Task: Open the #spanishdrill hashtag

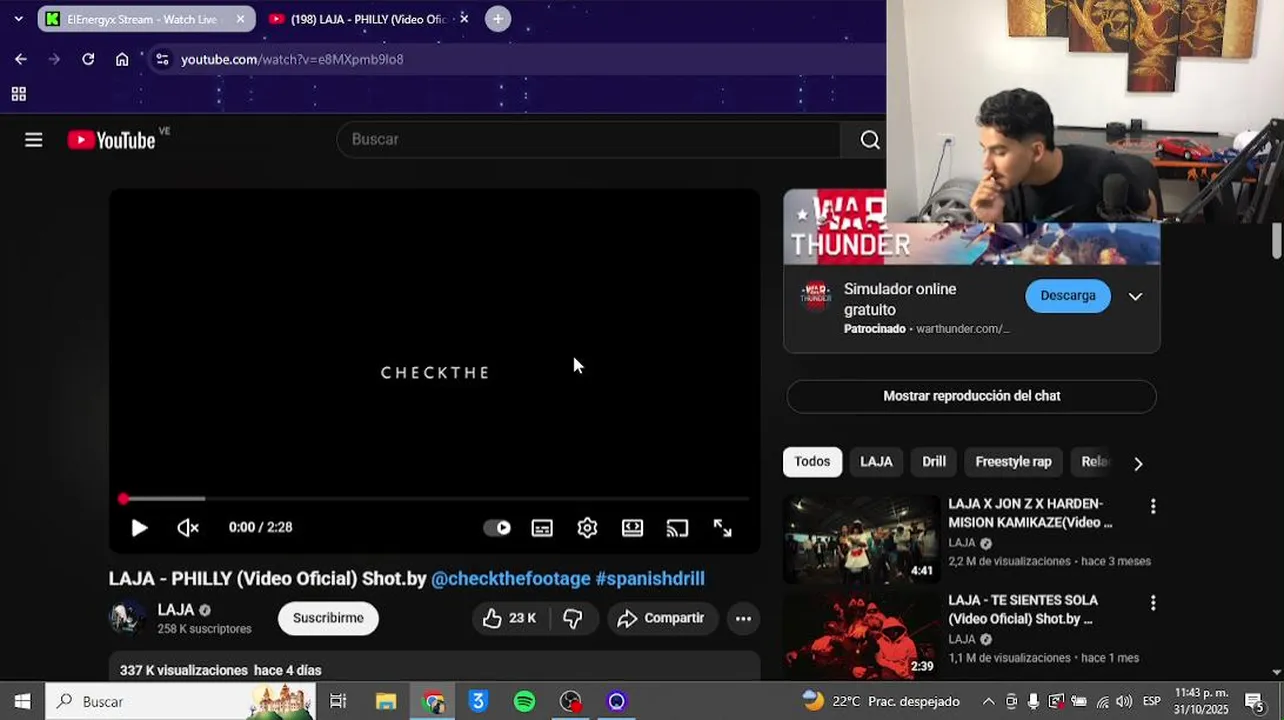Action: point(650,579)
